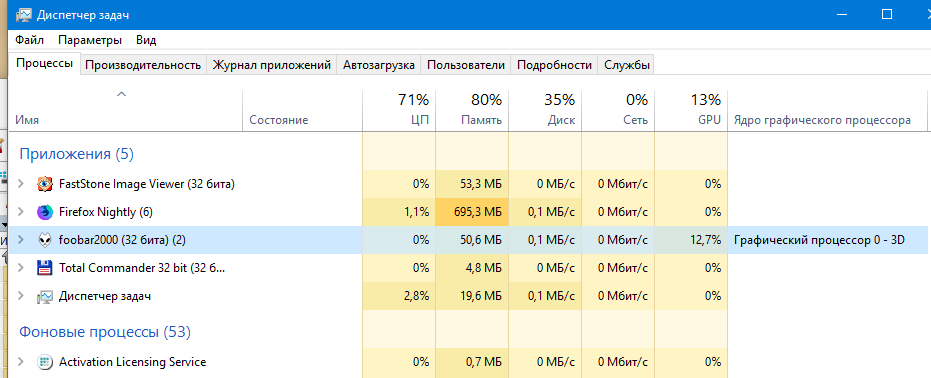Select the FastStone Image Viewer (32 бита) row
Viewport: 931px width, 378px height.
[x=468, y=184]
